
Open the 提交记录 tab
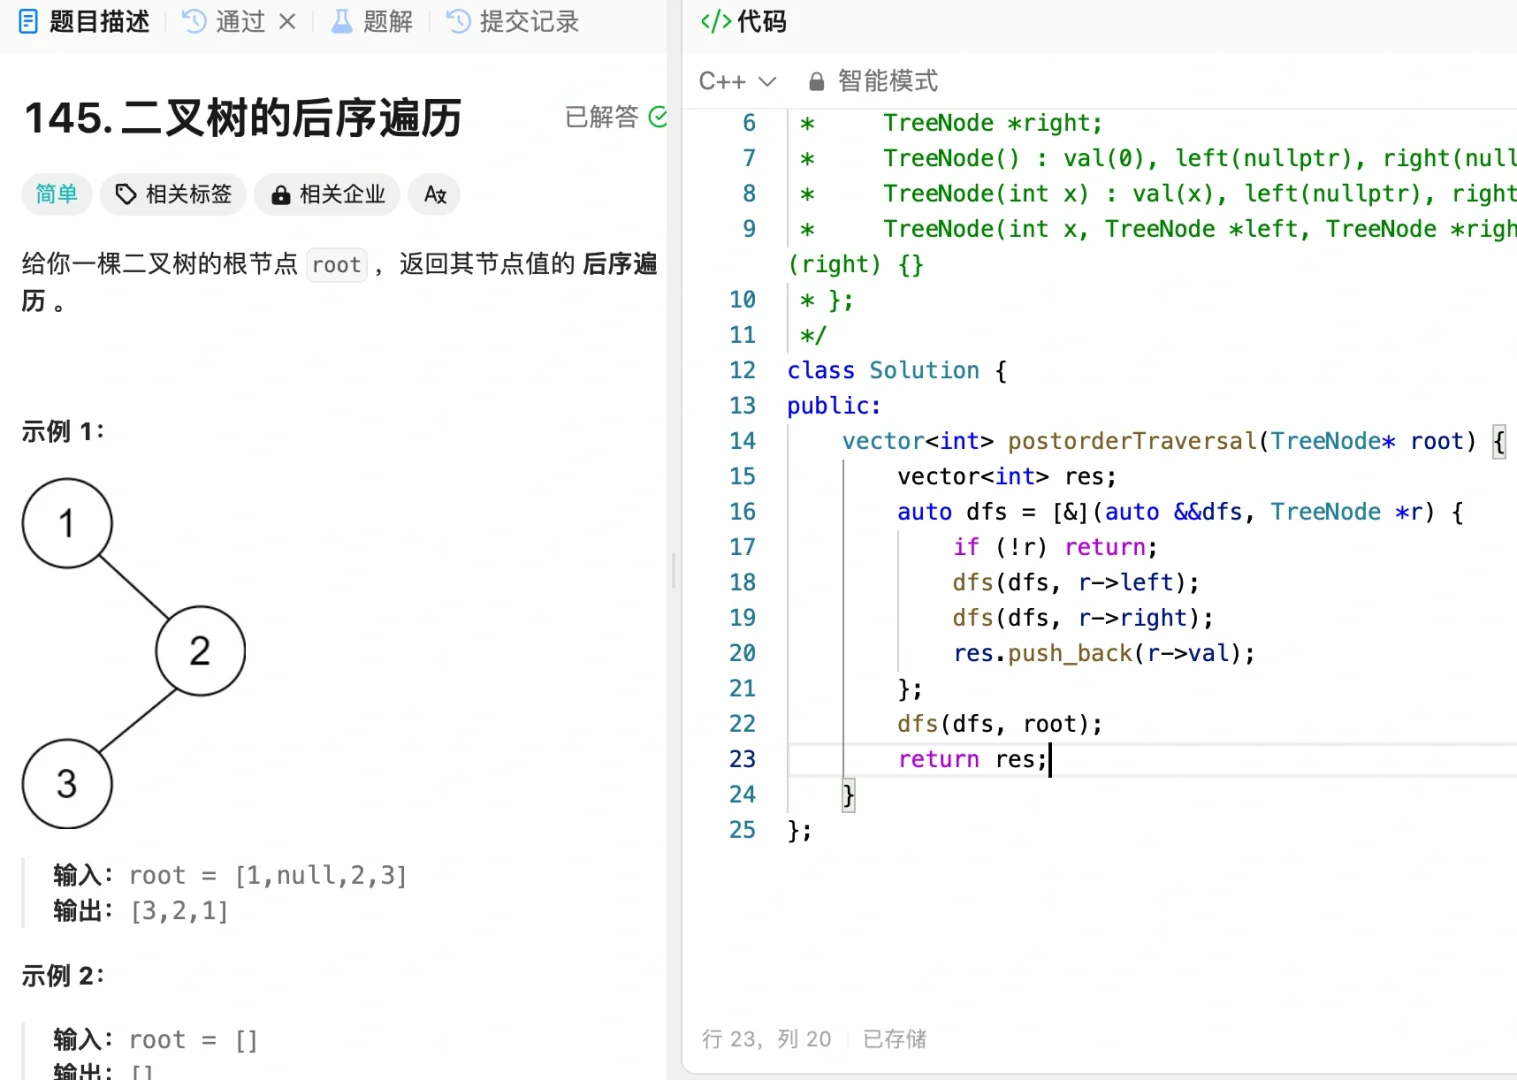coord(513,21)
